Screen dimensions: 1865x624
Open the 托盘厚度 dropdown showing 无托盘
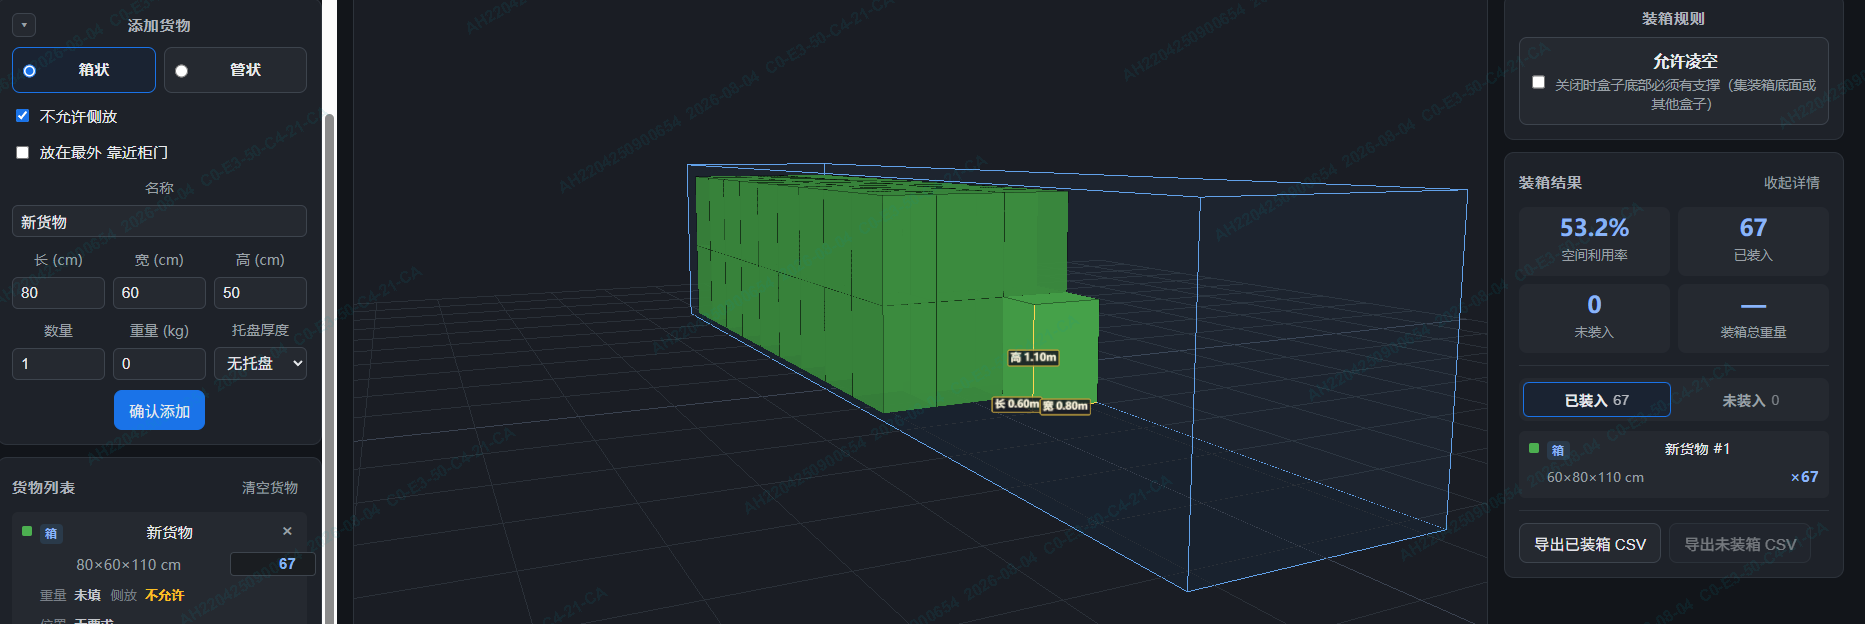pos(260,364)
